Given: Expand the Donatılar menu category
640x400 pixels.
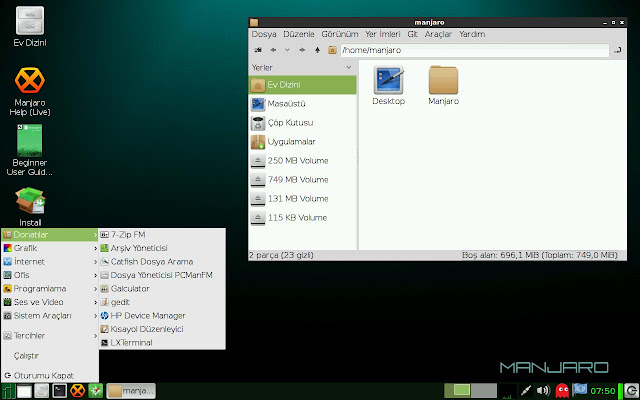Looking at the screenshot, I should [x=50, y=235].
